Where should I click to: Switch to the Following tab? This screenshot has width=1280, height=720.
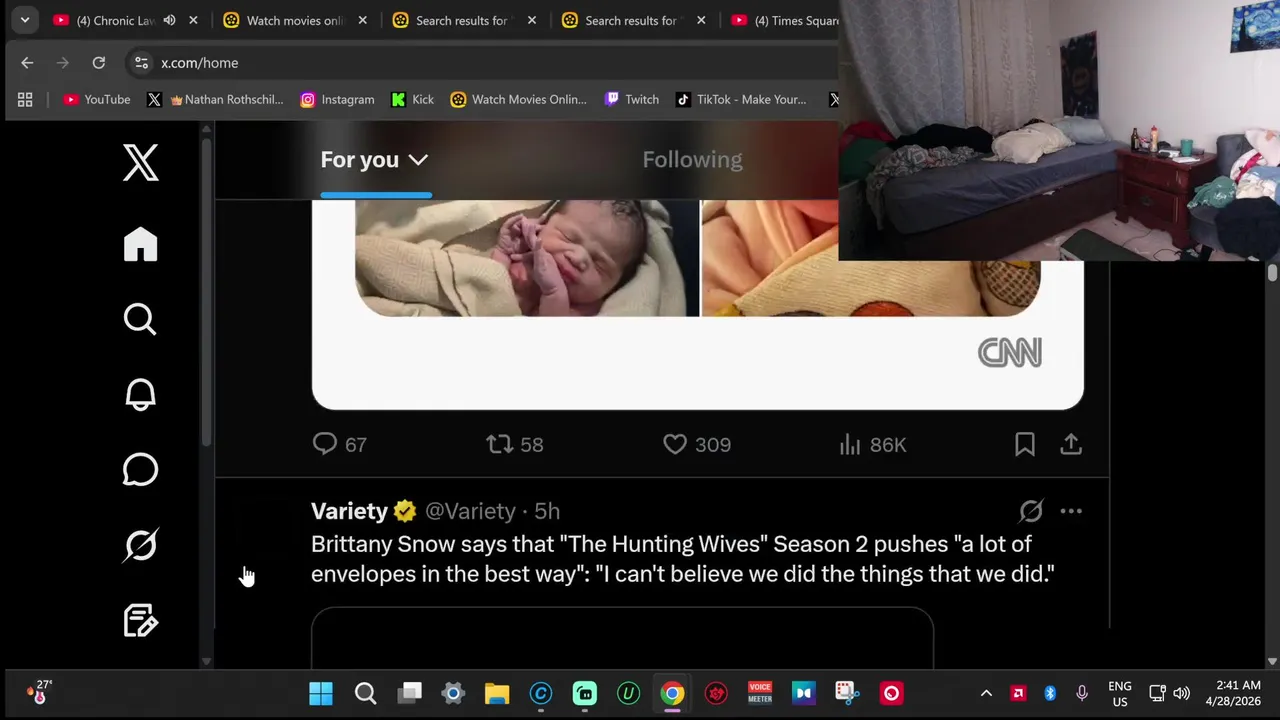coord(692,160)
